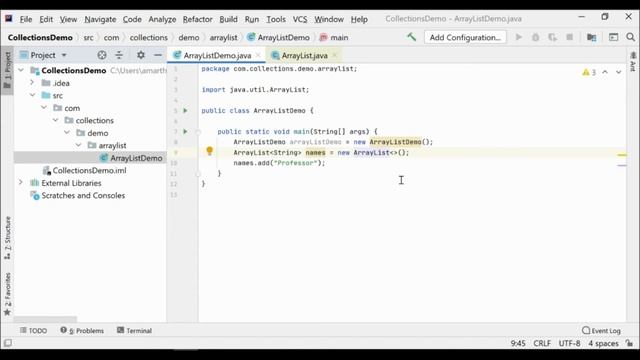Expand External Libraries node
This screenshot has width=640, height=360.
[21, 183]
